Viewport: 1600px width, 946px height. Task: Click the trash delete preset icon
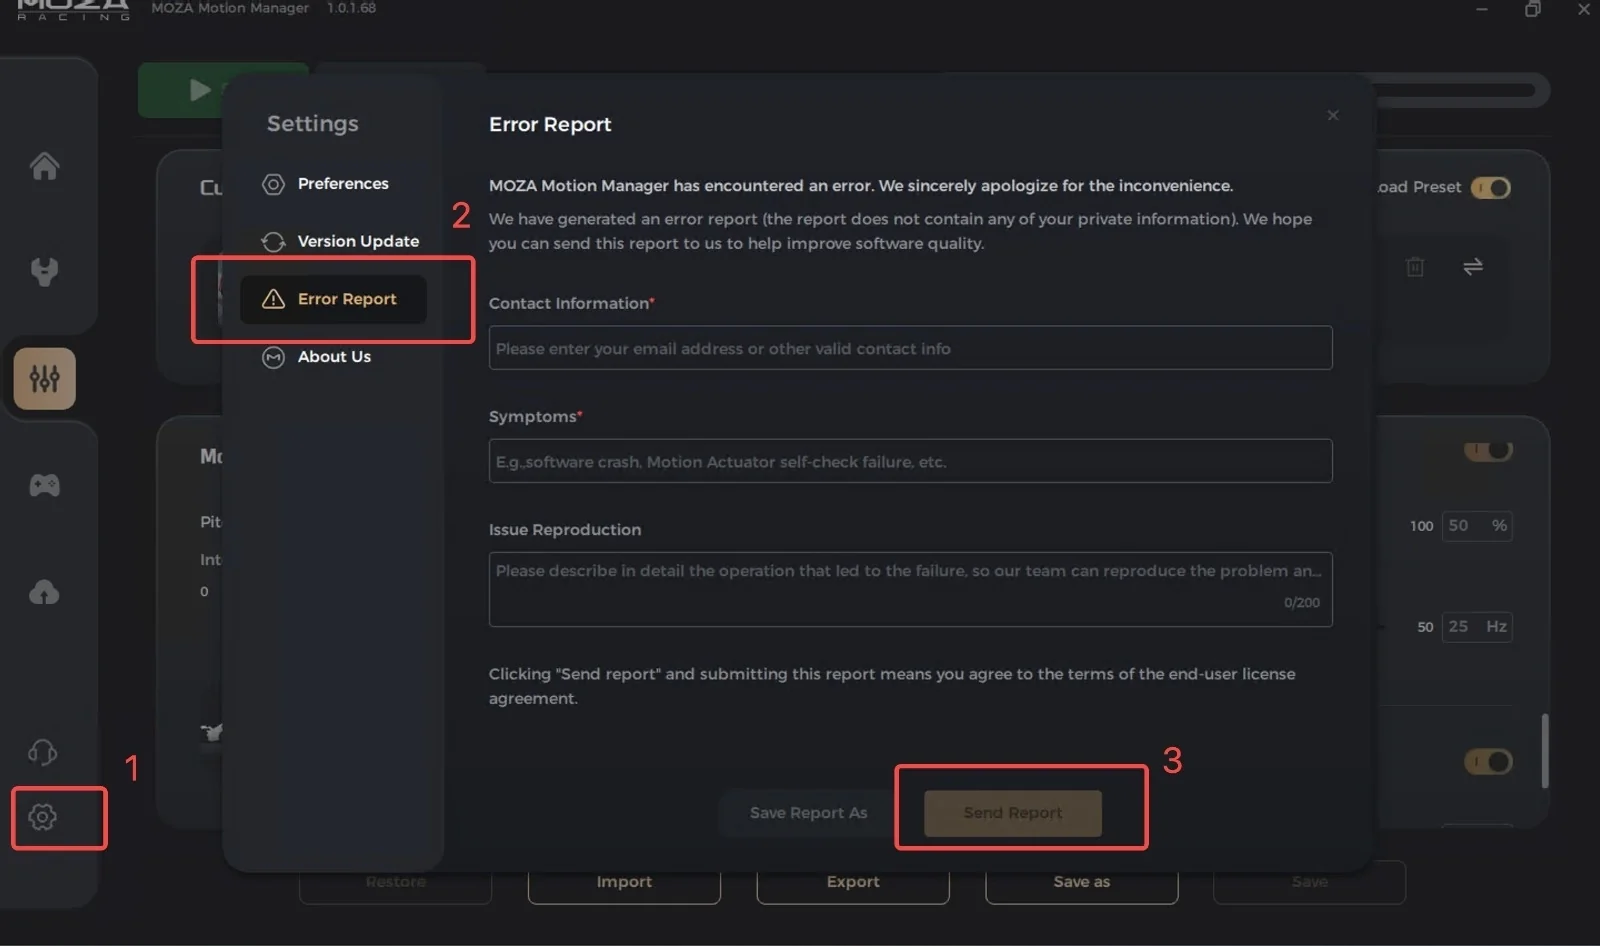tap(1415, 267)
